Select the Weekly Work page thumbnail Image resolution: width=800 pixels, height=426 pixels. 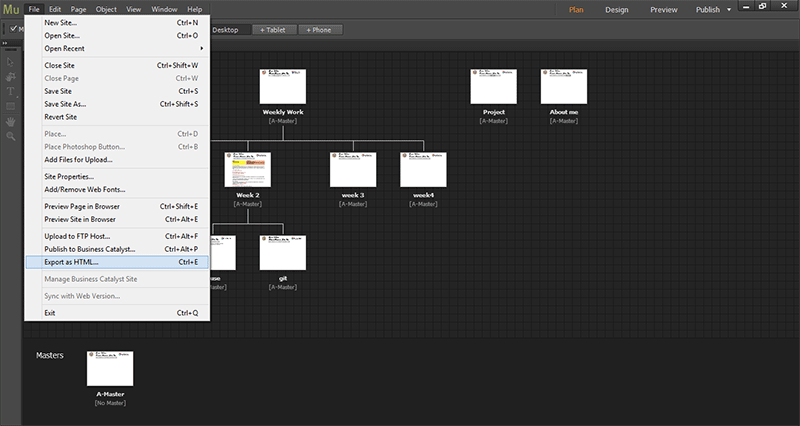click(x=283, y=87)
